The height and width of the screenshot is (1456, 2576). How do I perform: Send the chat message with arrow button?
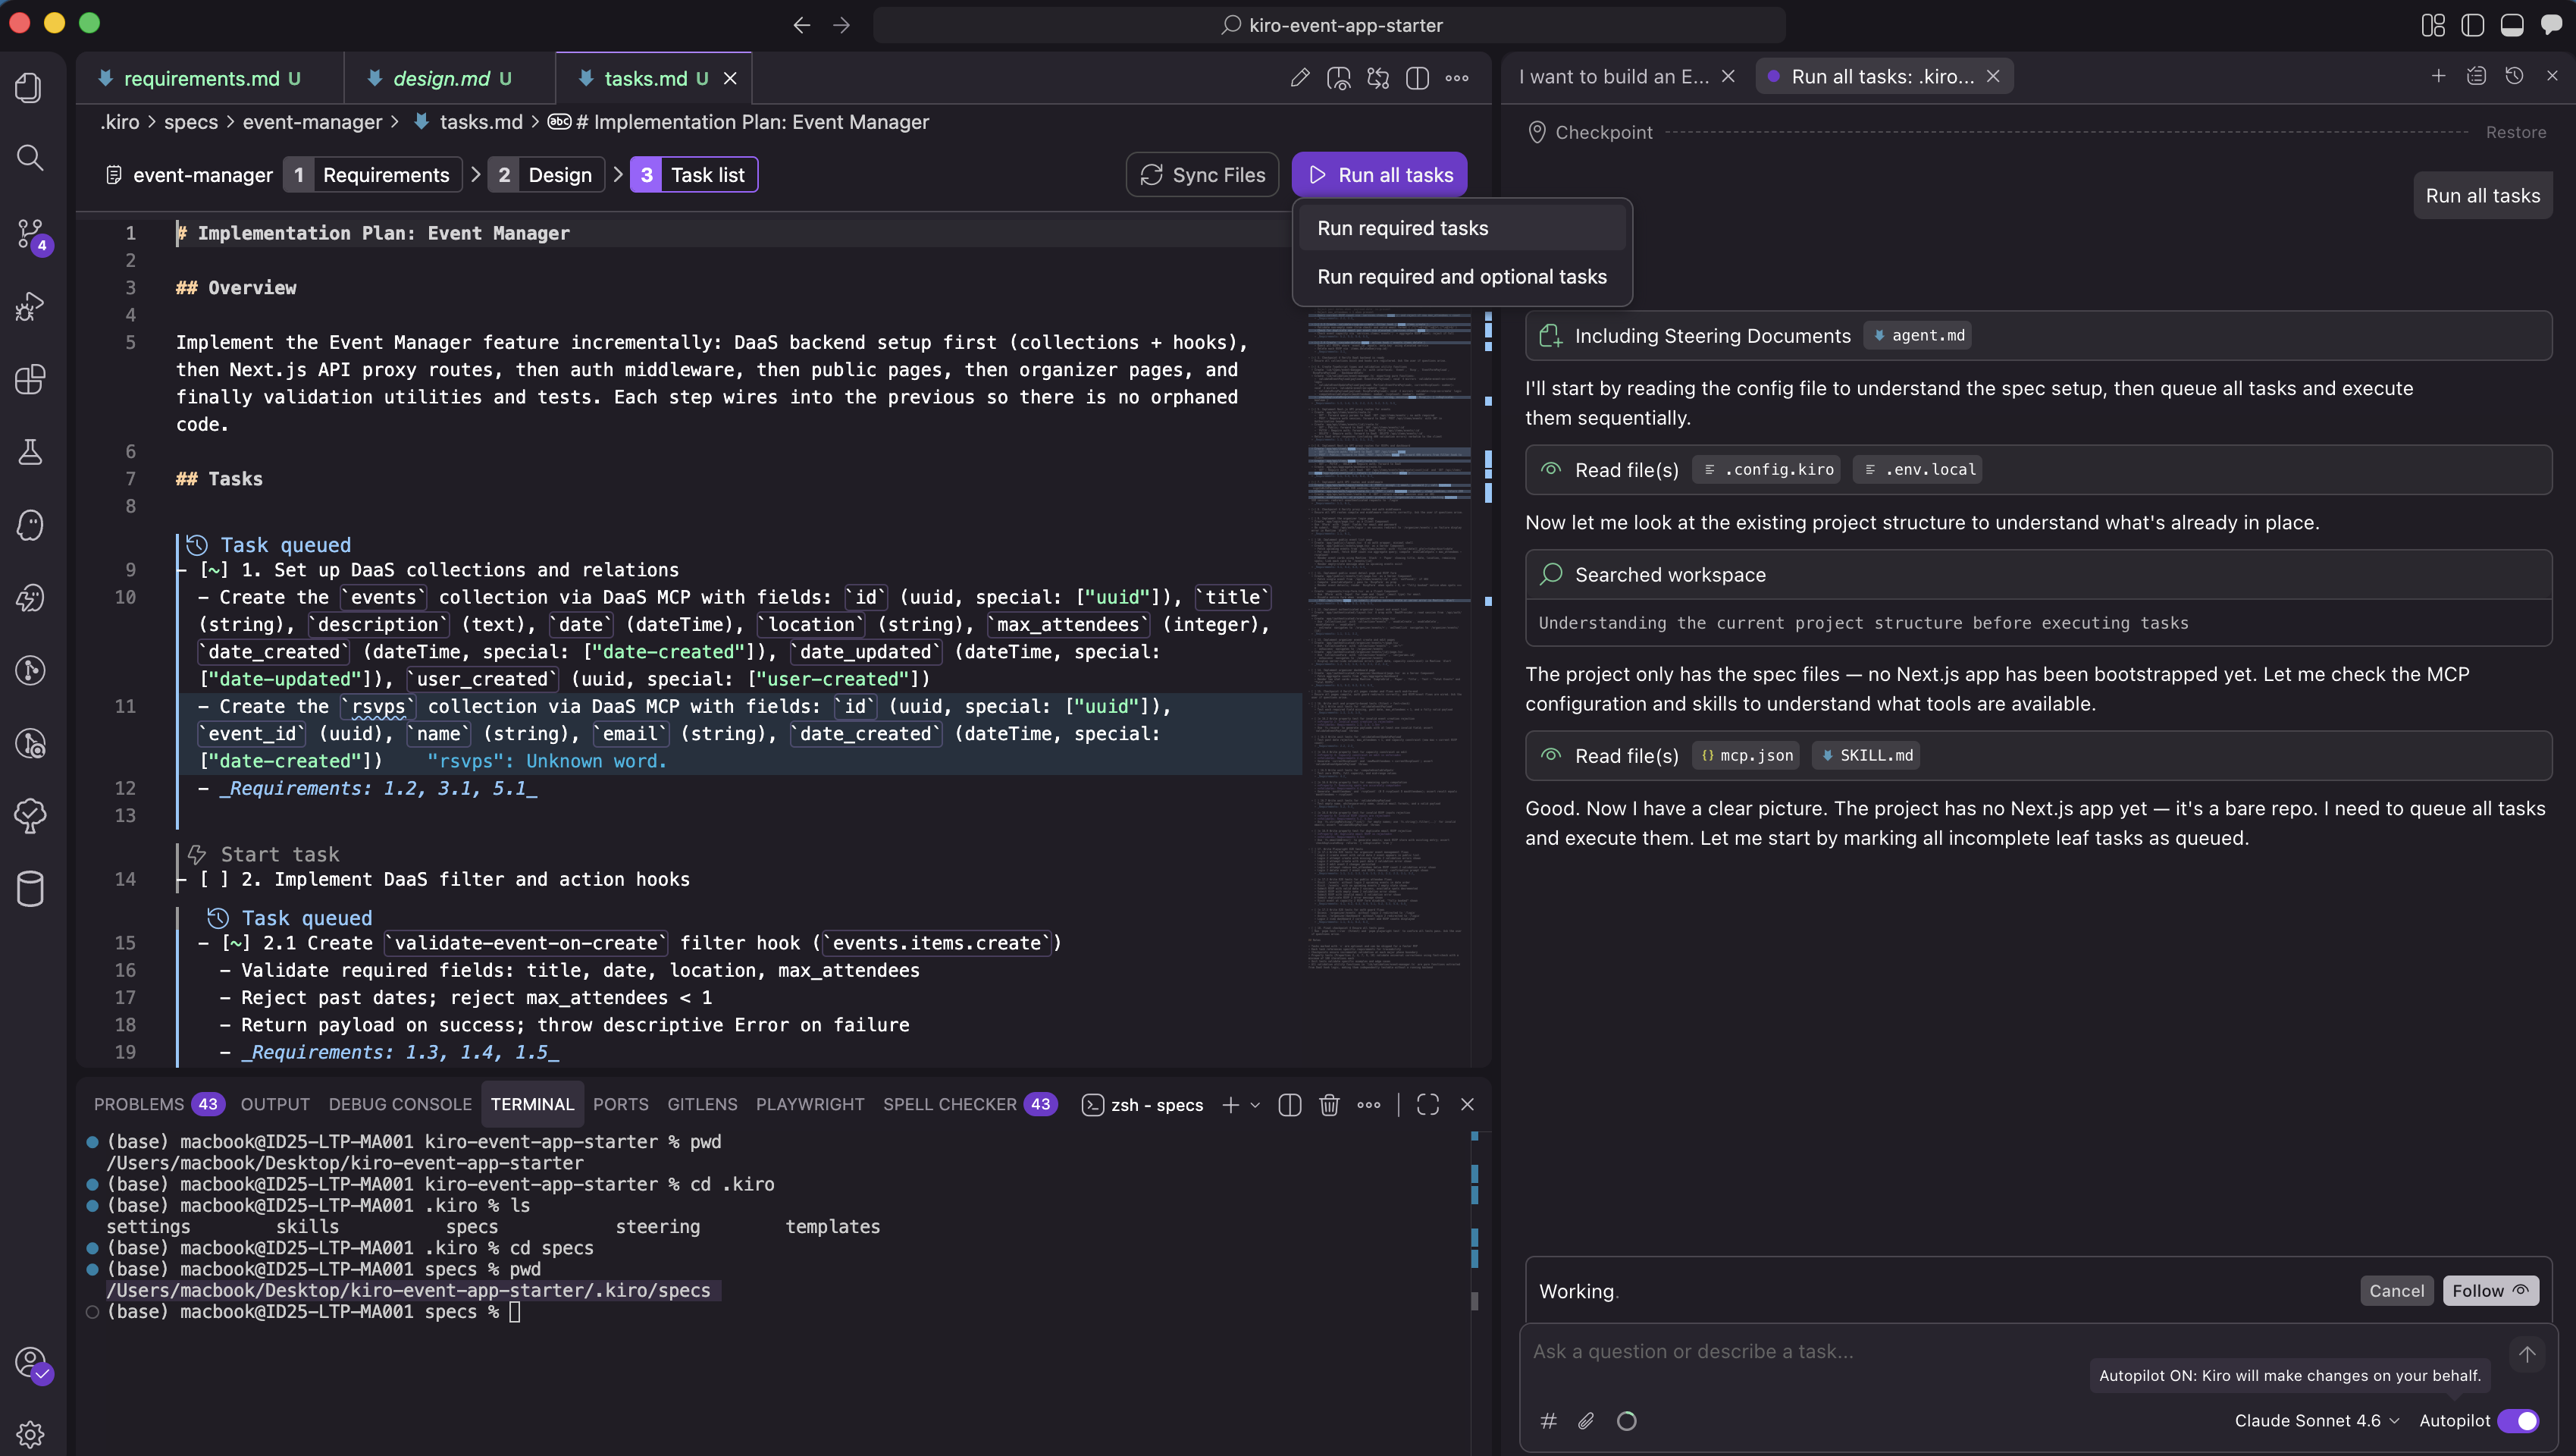(x=2527, y=1353)
